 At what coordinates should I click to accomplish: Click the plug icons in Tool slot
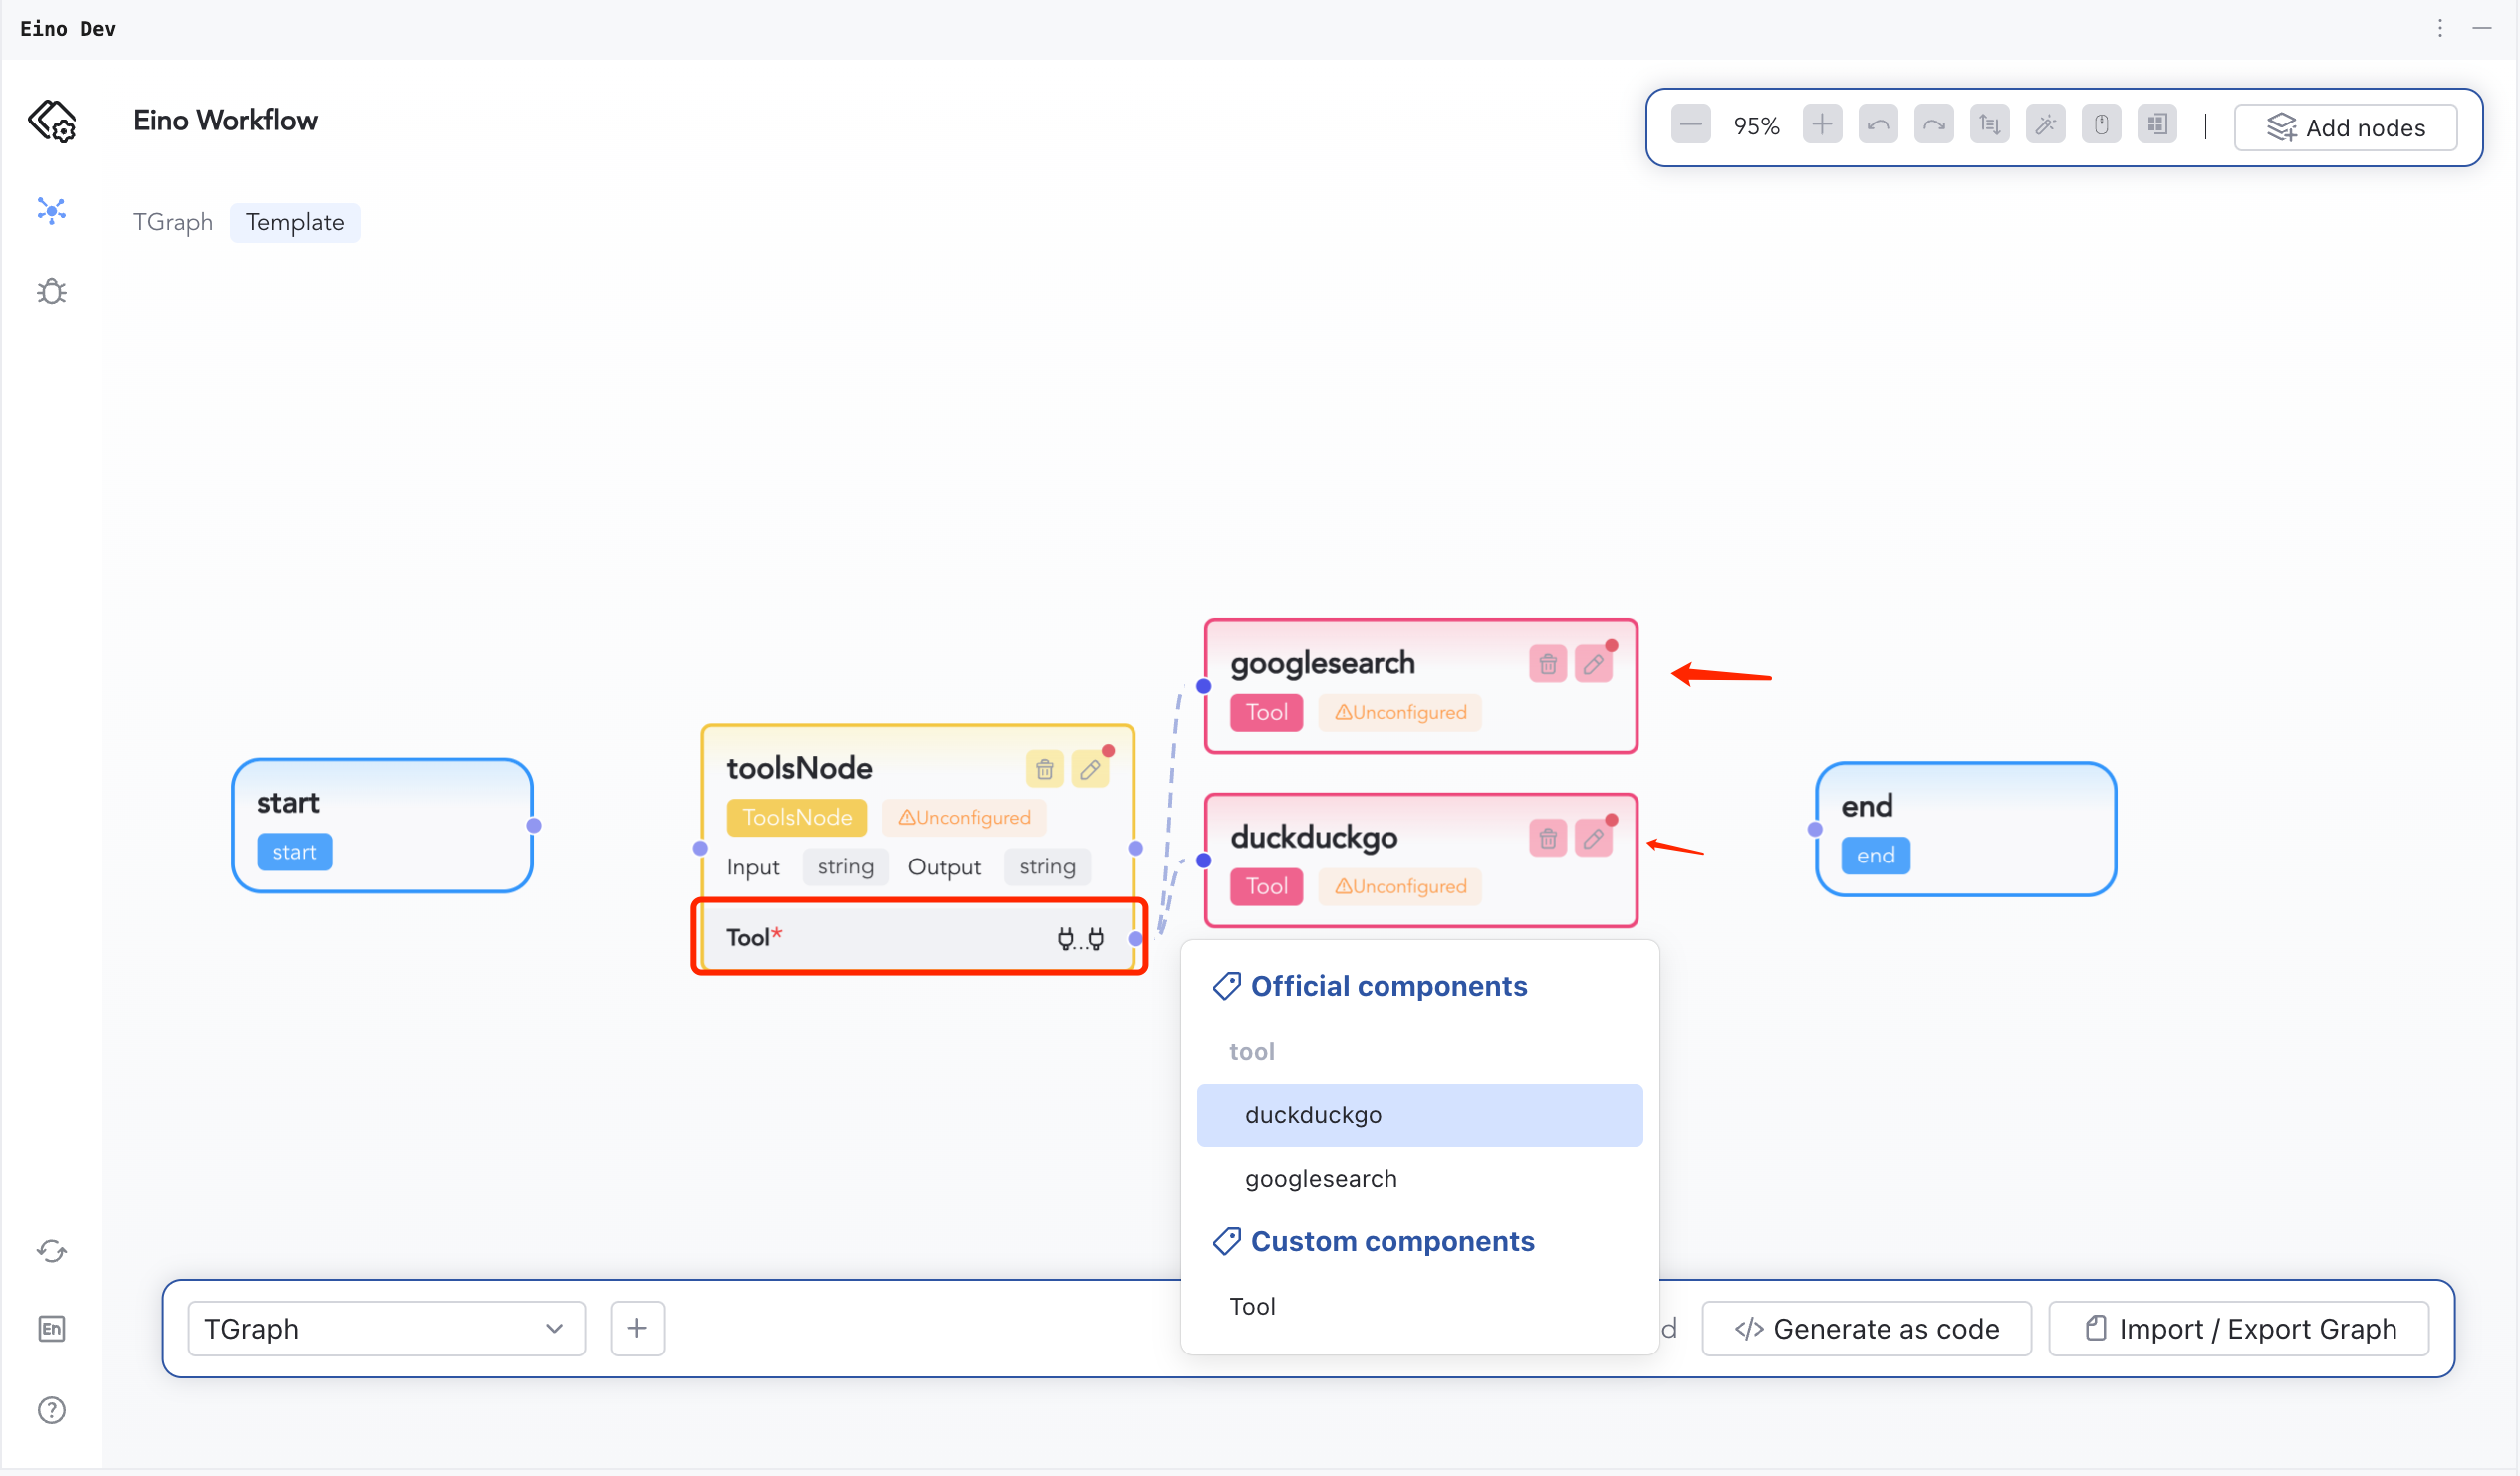pos(1080,938)
